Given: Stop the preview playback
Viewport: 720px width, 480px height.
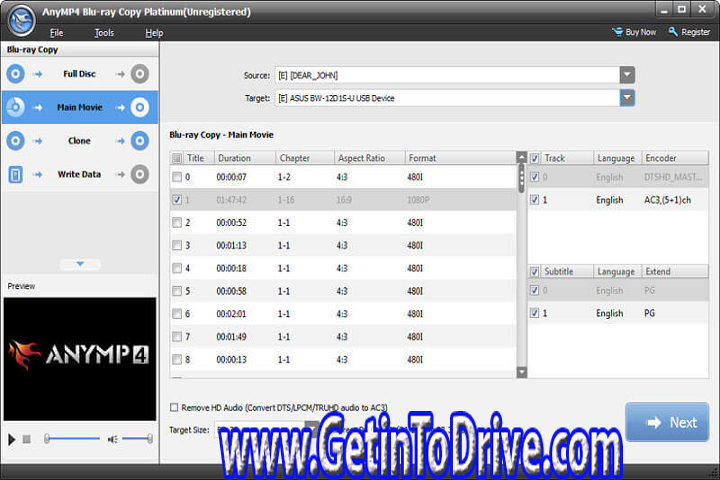Looking at the screenshot, I should 27,439.
